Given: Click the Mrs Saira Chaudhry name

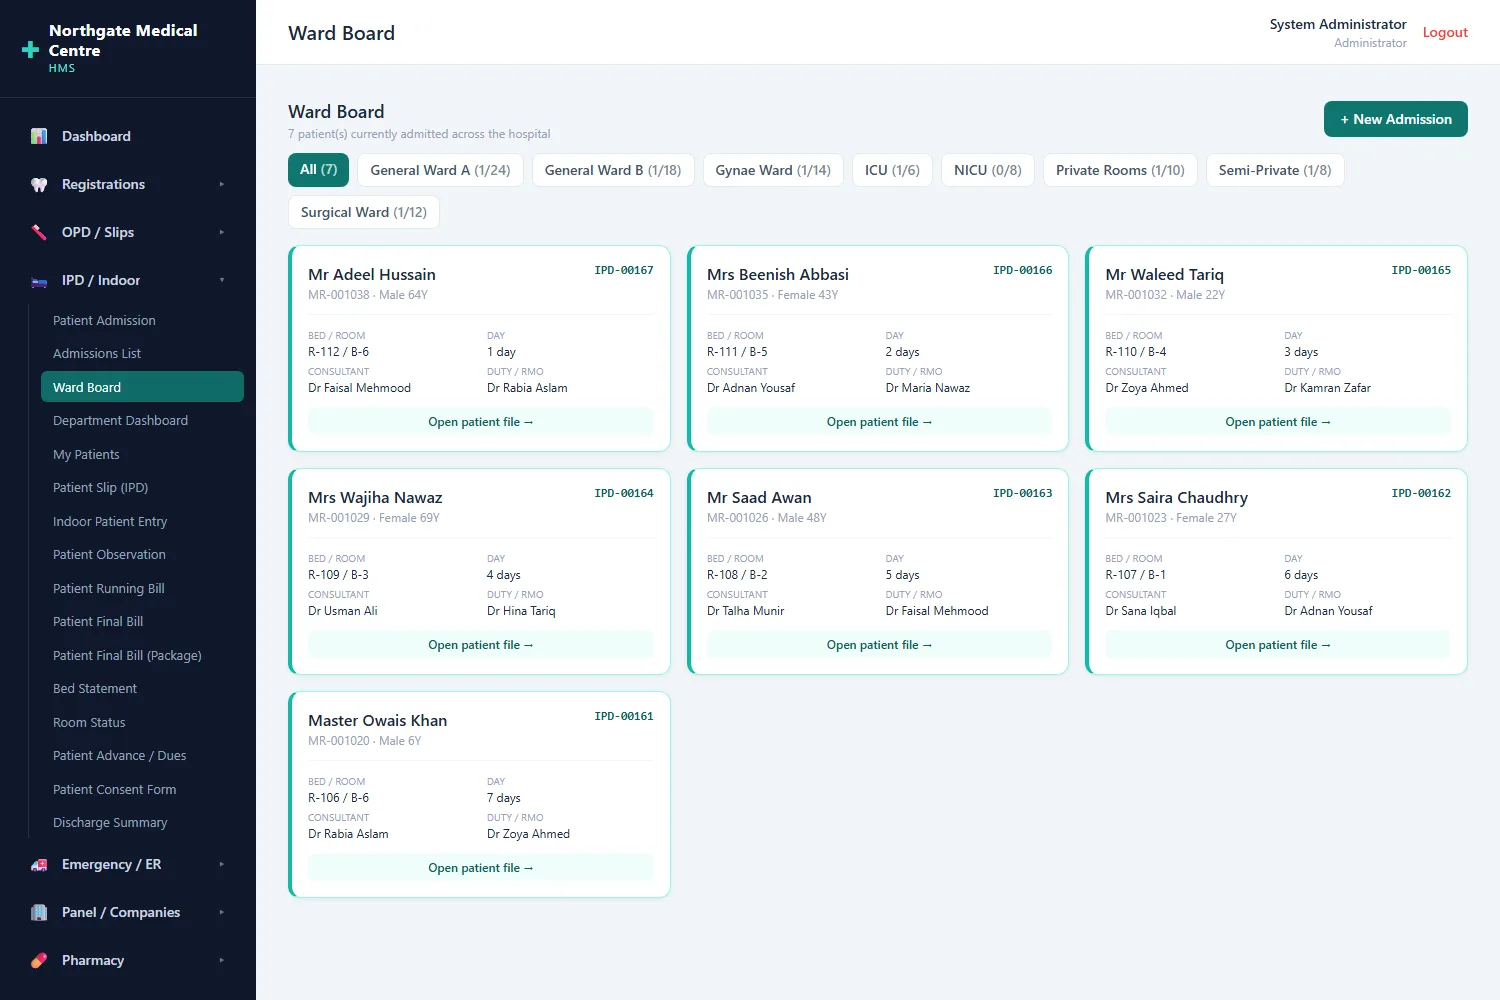Looking at the screenshot, I should pos(1177,497).
